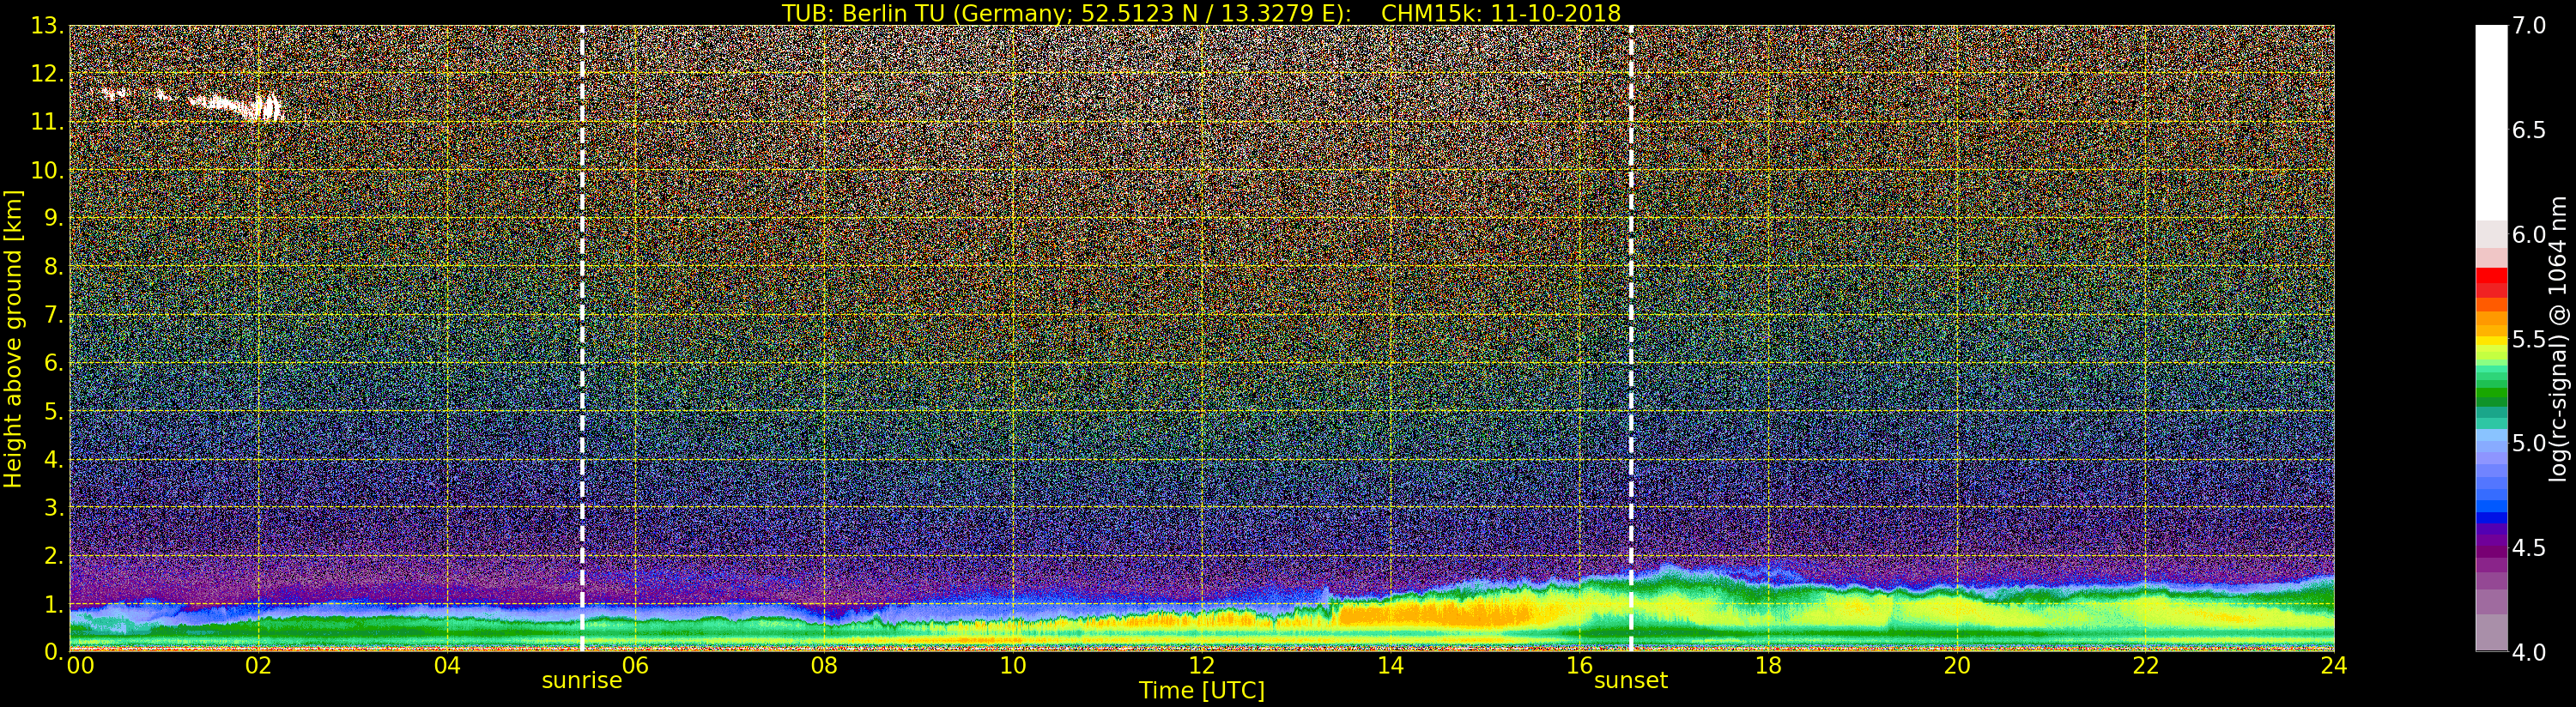
Task: Click the time axis tick '18'
Action: [1768, 666]
